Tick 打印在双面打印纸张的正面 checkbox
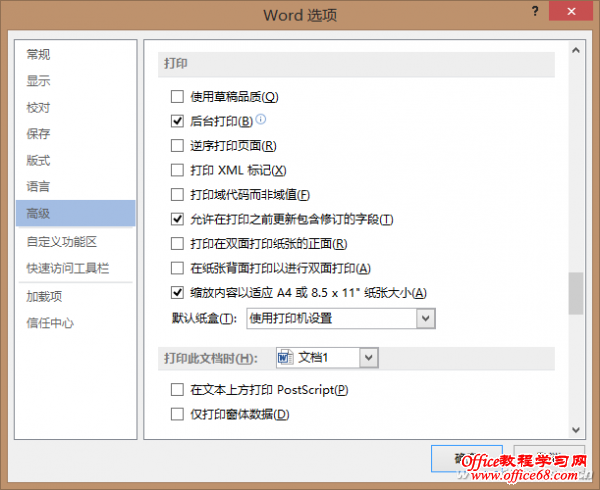Screen dimensions: 600x490 177,244
